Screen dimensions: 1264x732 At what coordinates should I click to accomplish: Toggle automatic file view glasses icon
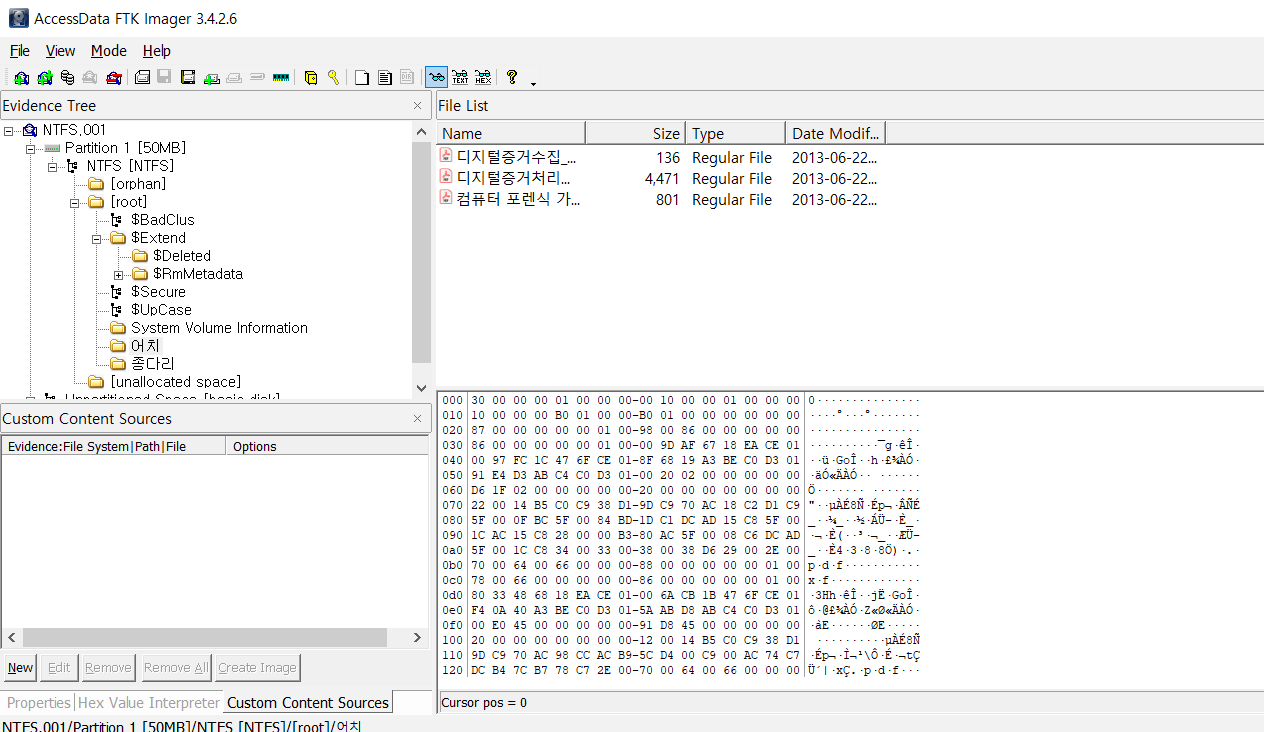tap(436, 77)
